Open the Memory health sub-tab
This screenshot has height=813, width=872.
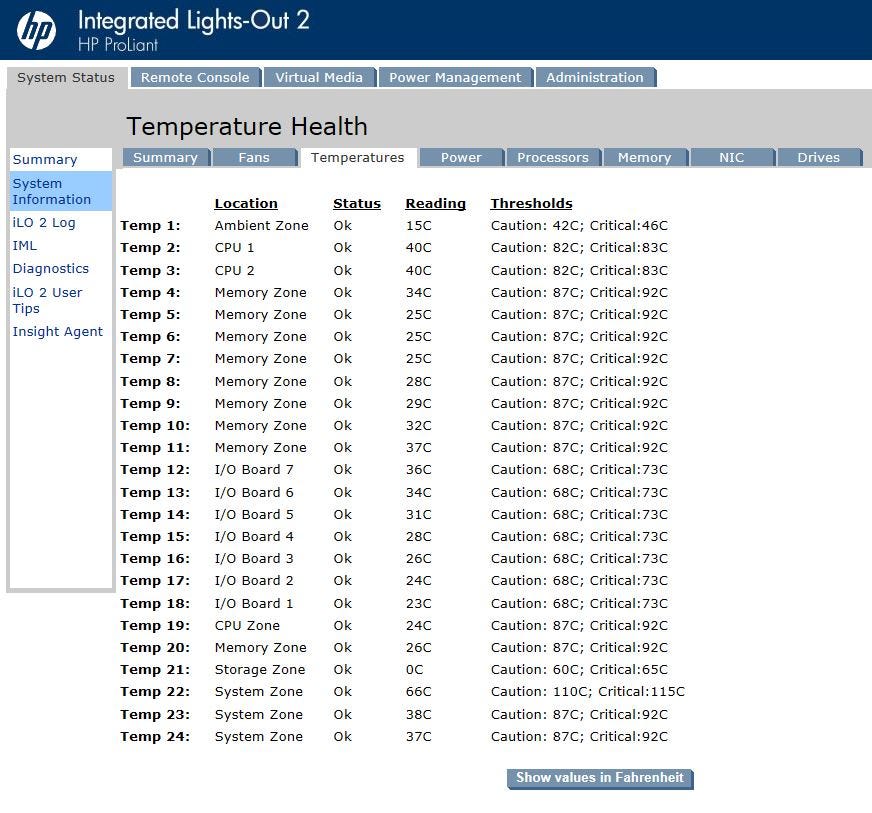click(644, 158)
